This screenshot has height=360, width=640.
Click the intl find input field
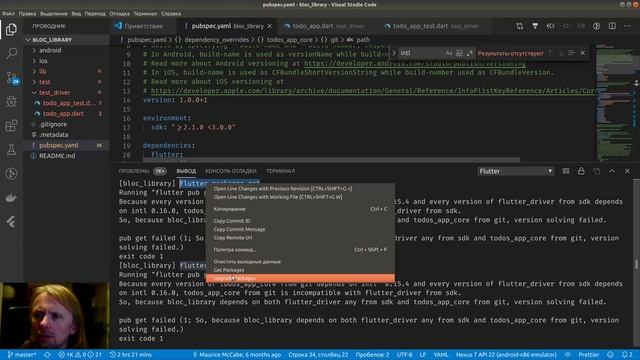[x=421, y=53]
